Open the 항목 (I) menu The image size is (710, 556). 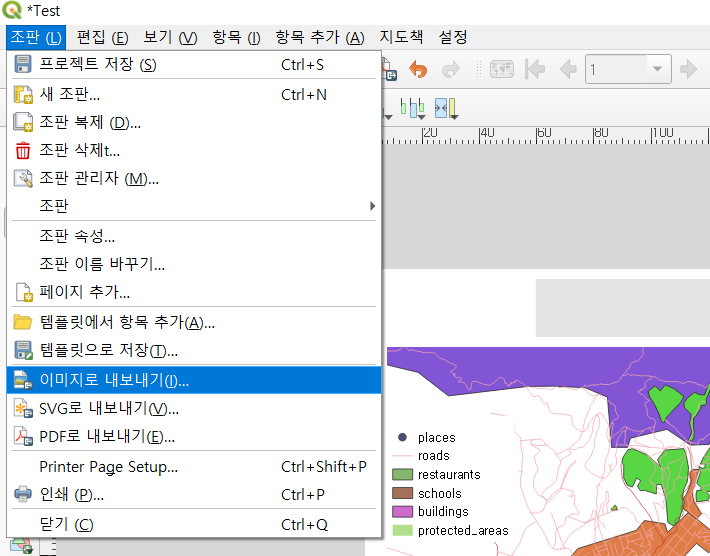[236, 37]
